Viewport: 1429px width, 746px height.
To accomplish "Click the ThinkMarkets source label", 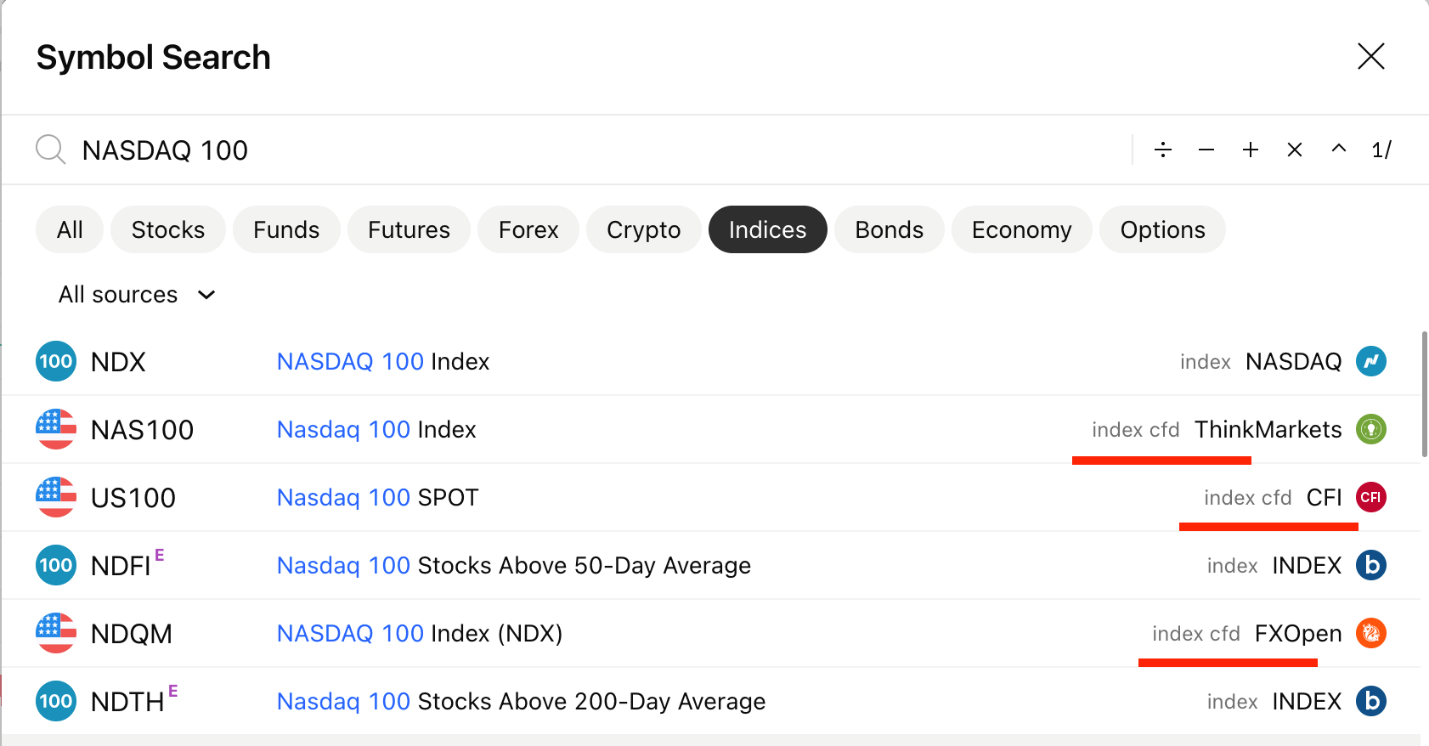I will click(x=1268, y=430).
